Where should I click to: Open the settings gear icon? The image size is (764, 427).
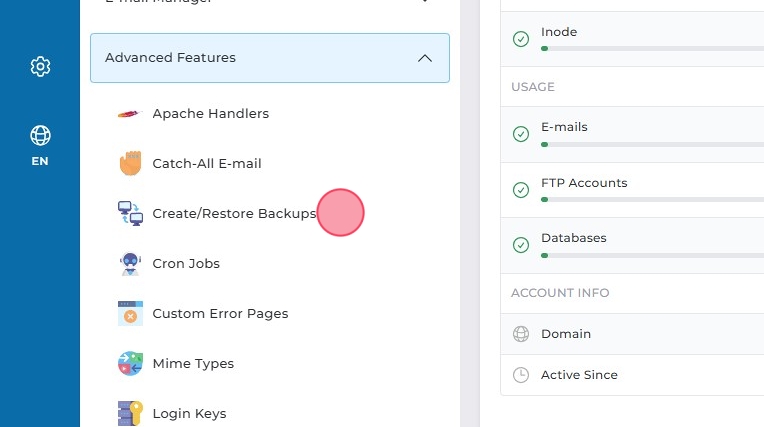coord(40,67)
